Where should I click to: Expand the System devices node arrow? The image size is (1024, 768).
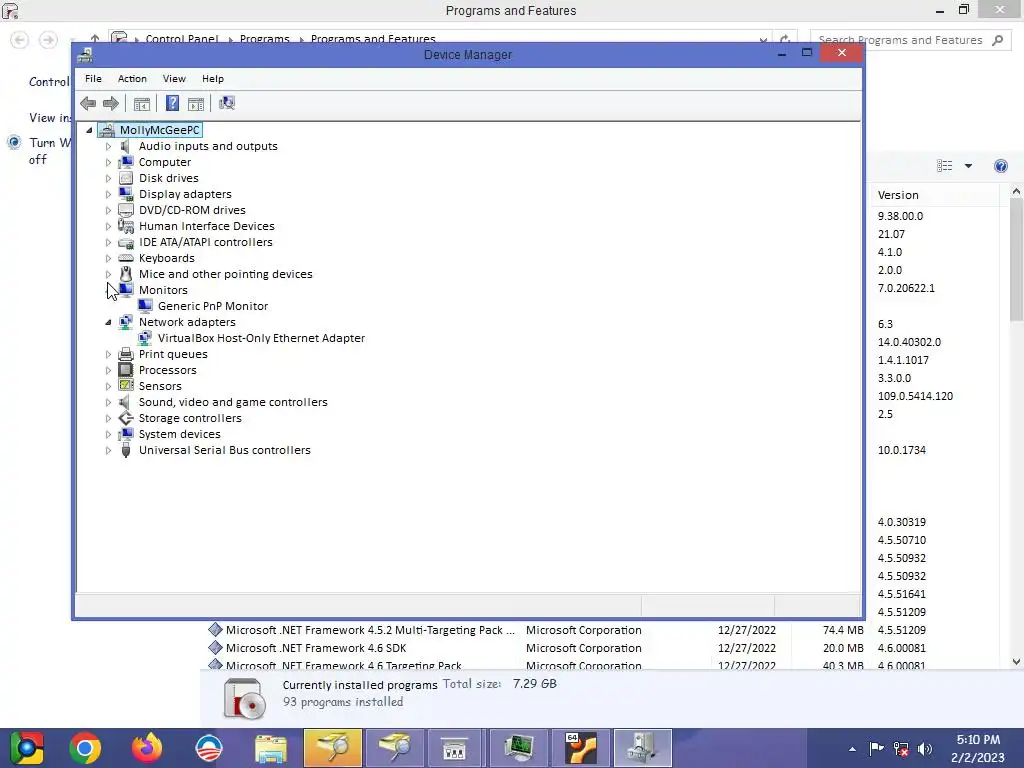click(108, 434)
